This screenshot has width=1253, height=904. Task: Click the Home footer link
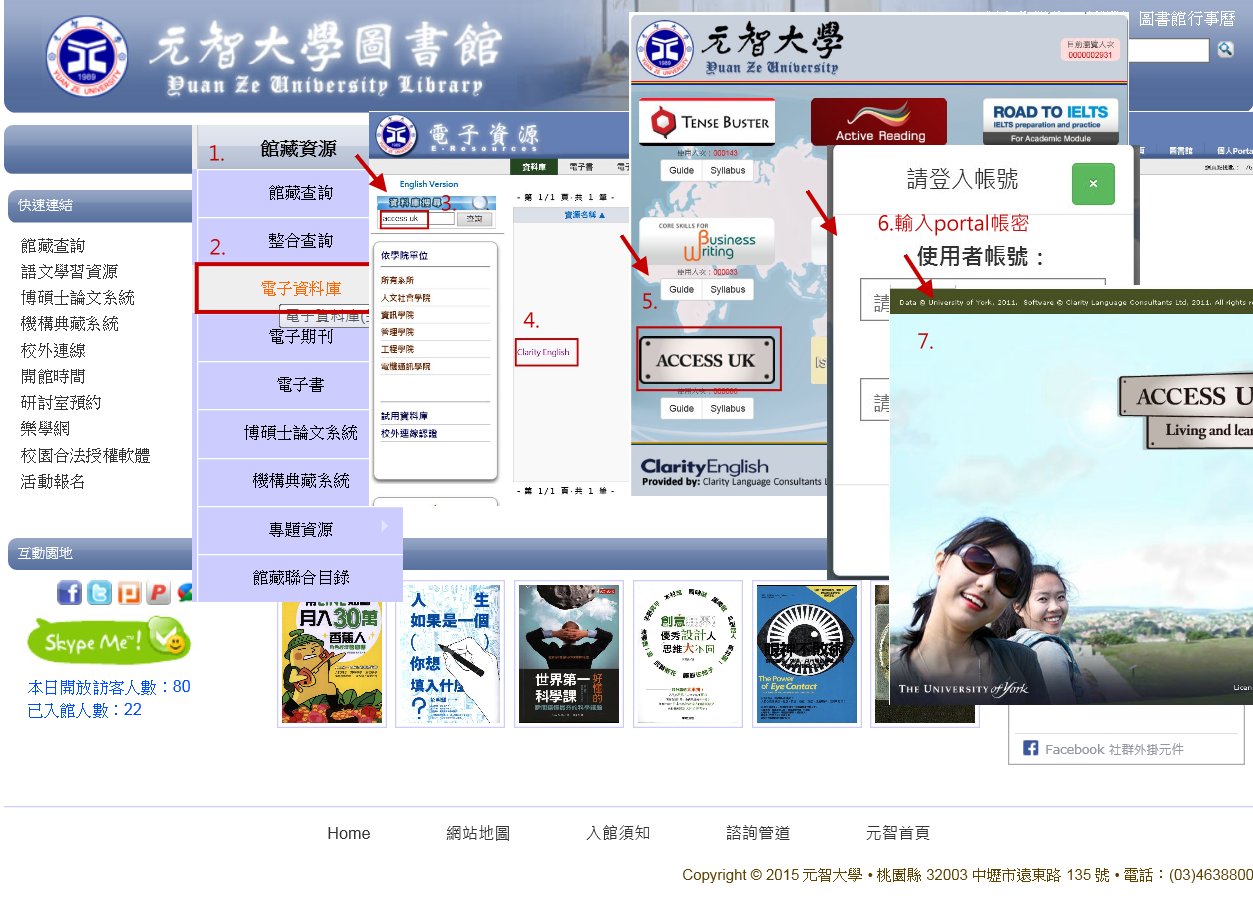pos(349,833)
